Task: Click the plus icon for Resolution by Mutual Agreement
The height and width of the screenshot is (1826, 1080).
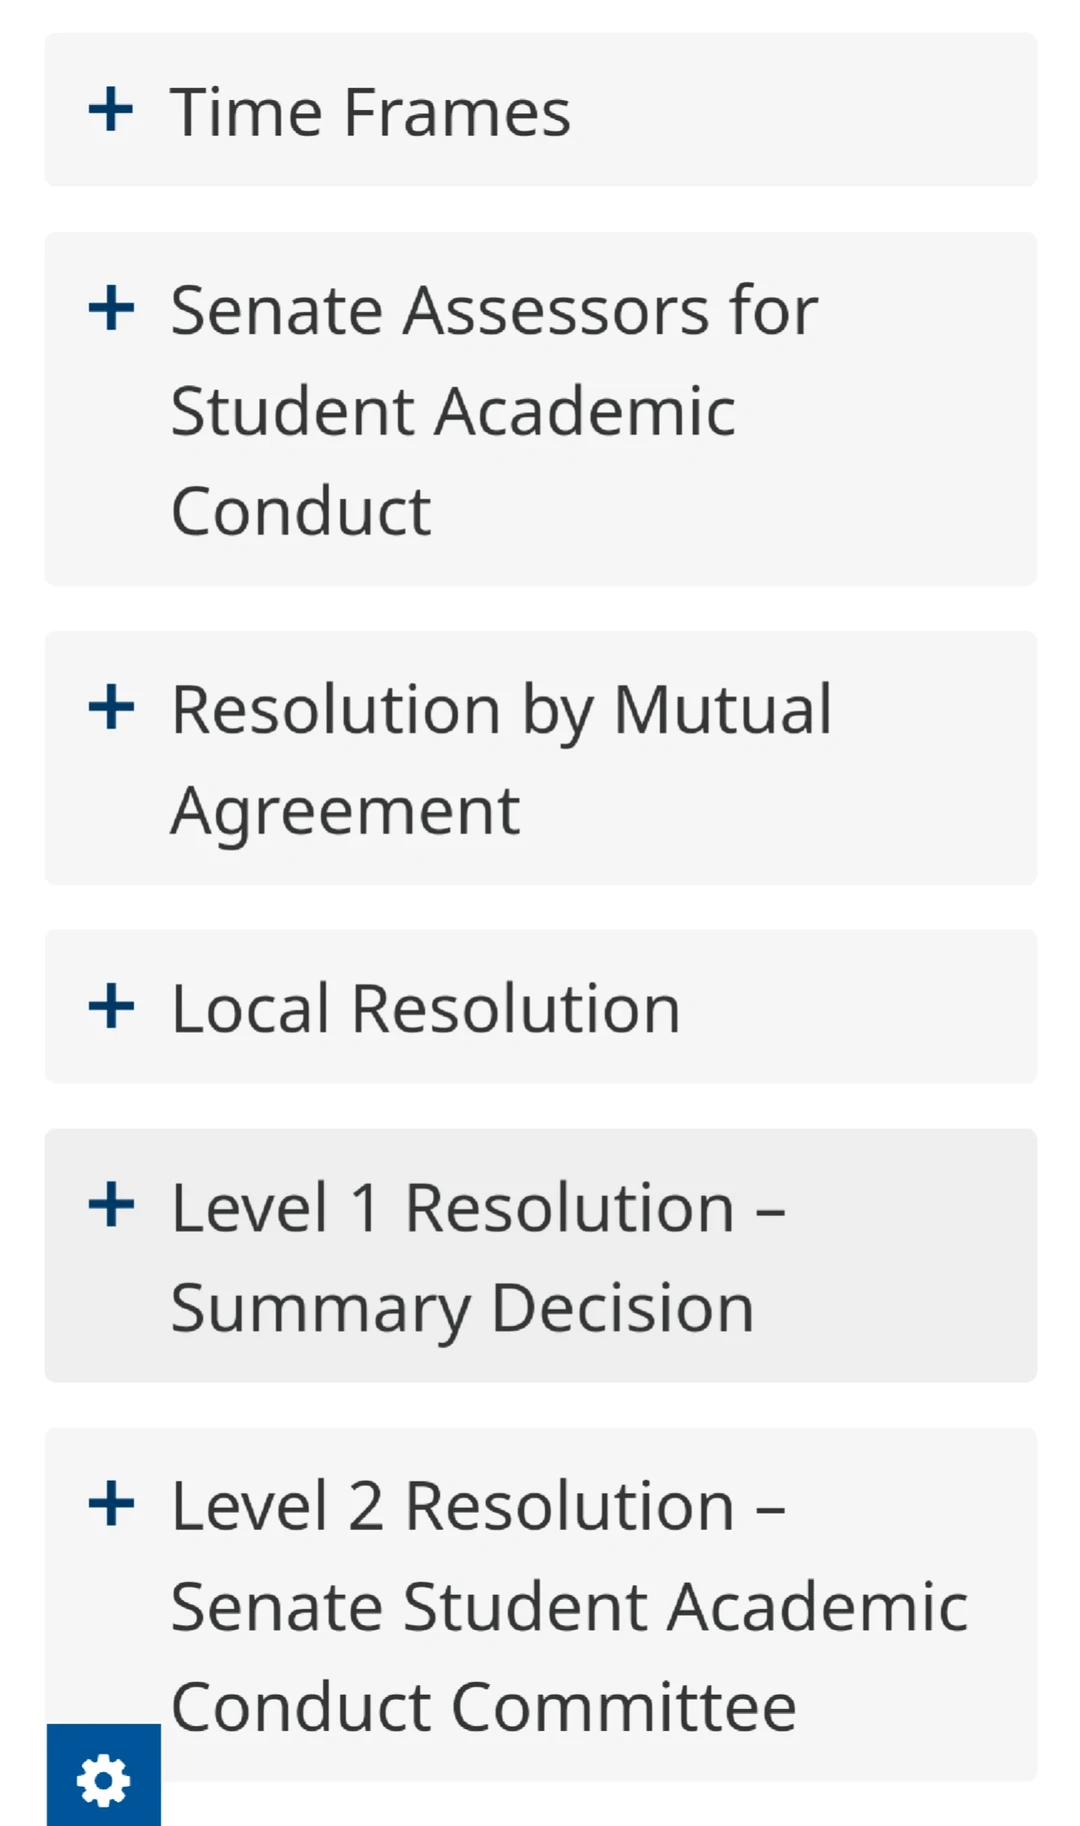Action: pos(111,708)
